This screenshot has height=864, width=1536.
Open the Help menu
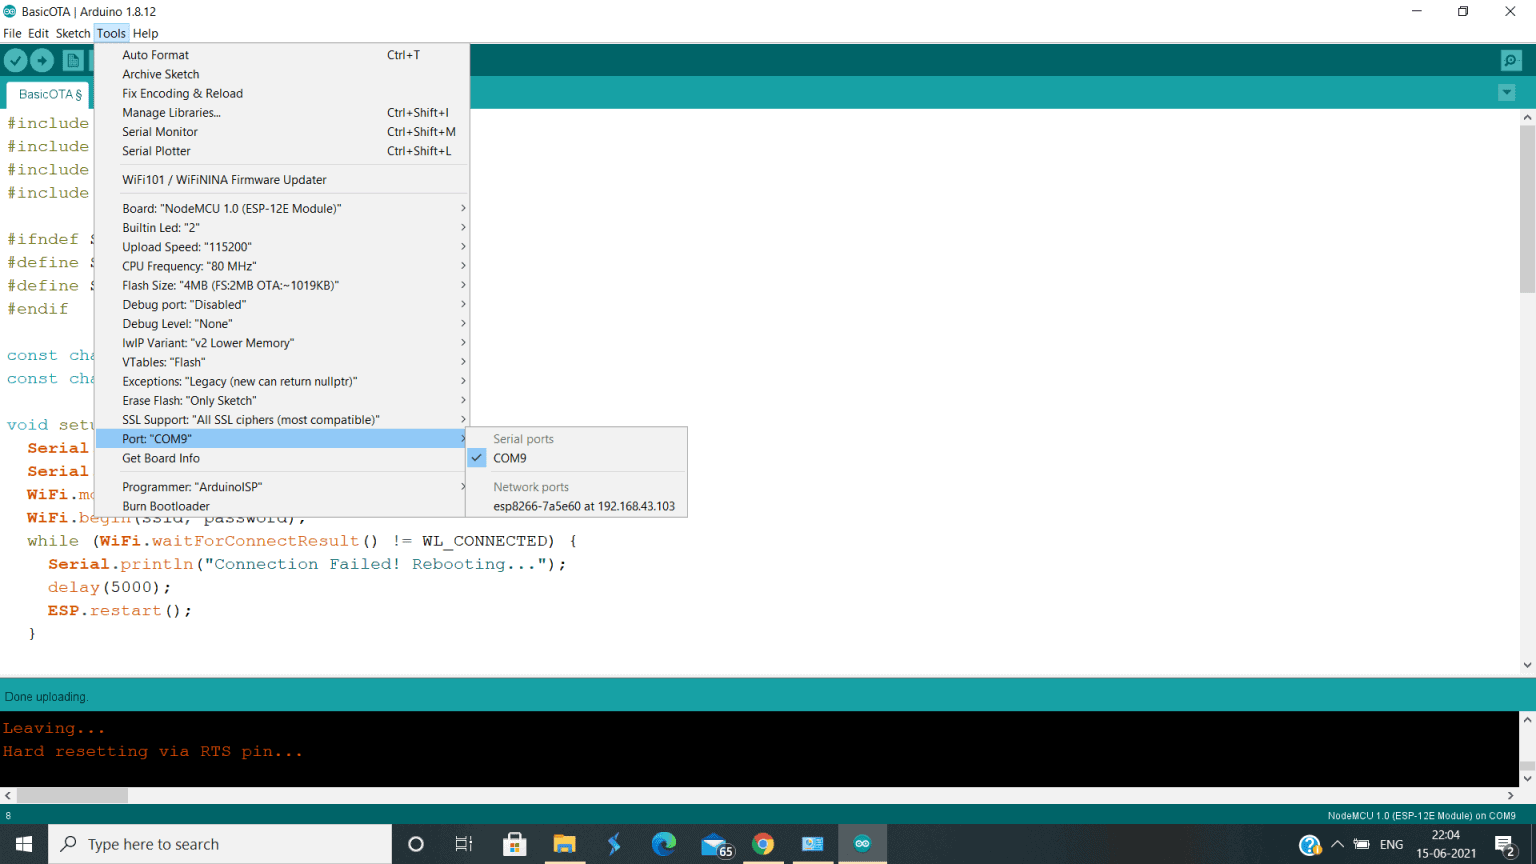[x=146, y=33]
